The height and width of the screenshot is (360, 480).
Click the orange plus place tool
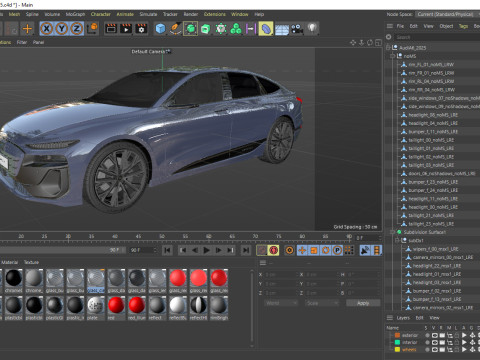pos(27,29)
